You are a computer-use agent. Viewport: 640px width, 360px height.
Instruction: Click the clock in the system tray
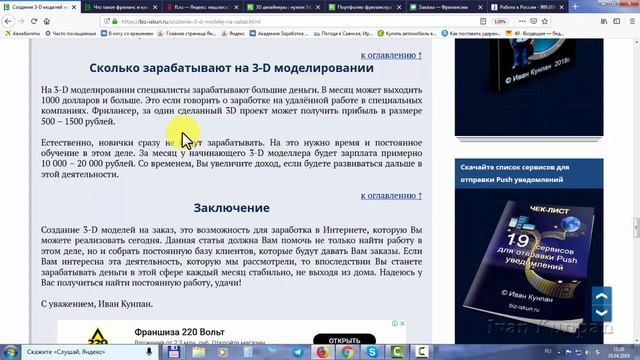619,352
